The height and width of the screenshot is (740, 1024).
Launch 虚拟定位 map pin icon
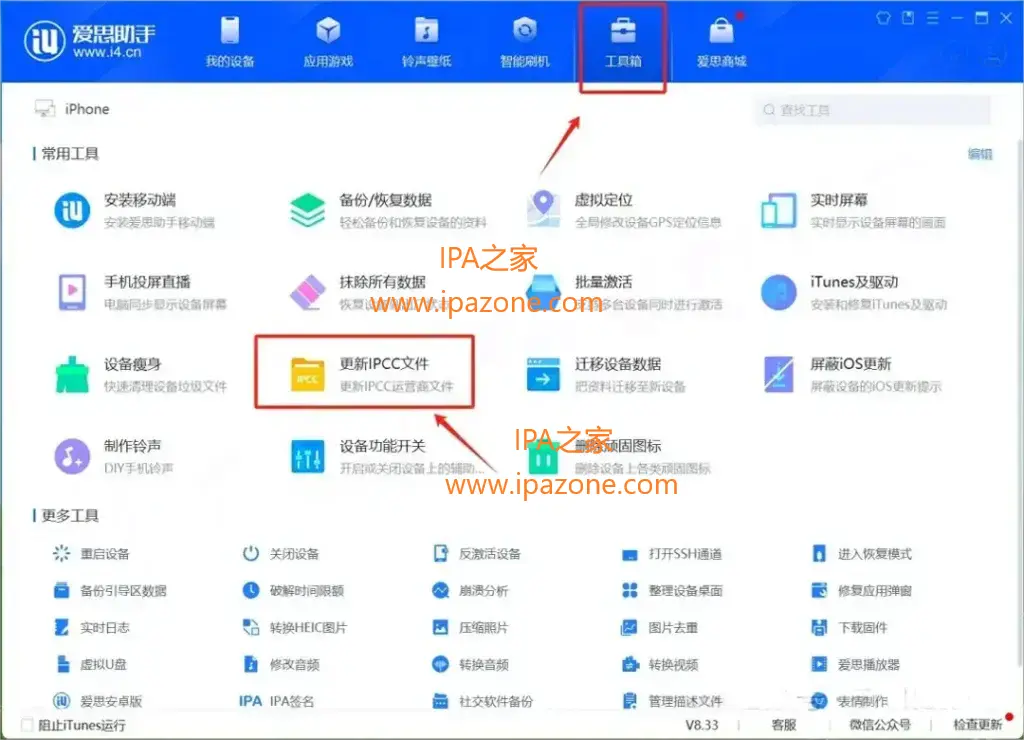[x=543, y=209]
